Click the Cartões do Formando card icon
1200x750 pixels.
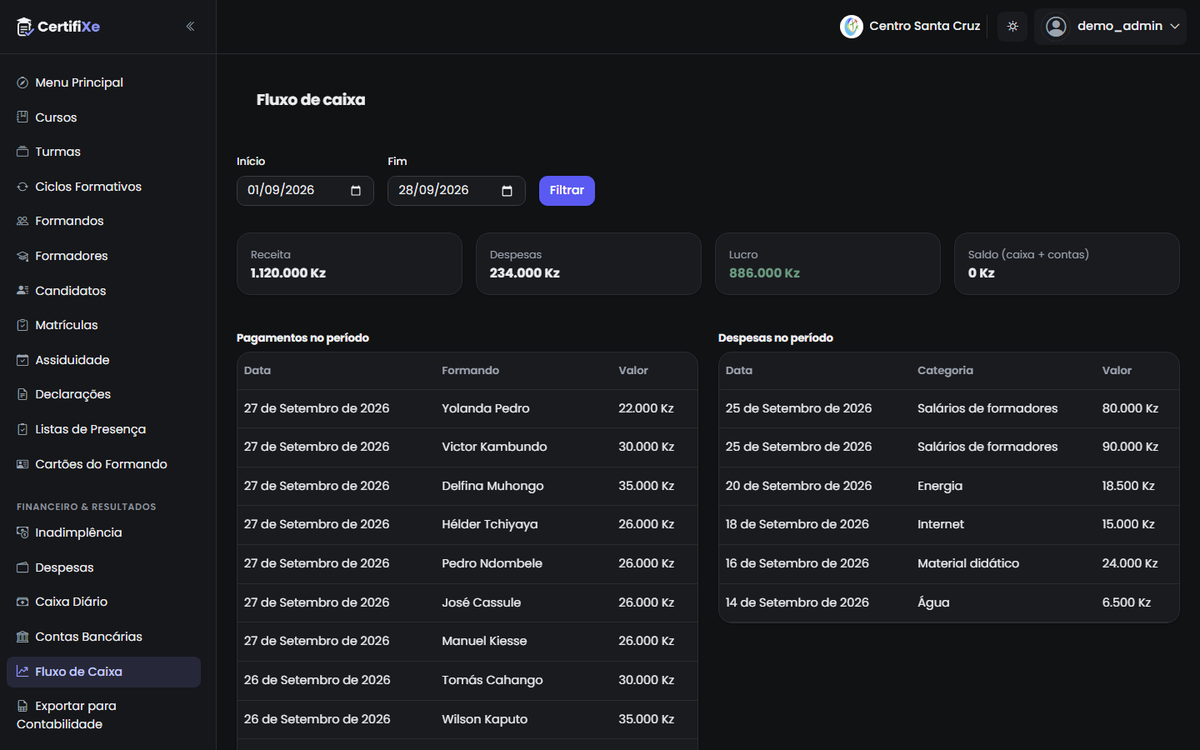click(23, 464)
